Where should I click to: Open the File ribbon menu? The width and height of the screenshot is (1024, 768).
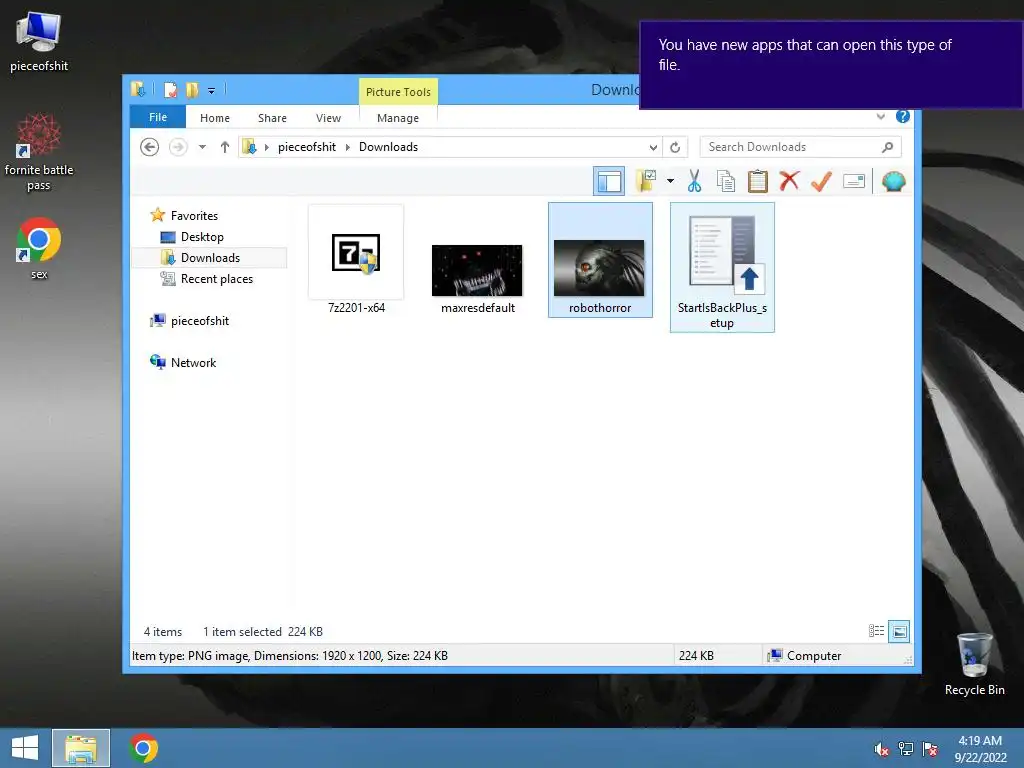pos(158,118)
